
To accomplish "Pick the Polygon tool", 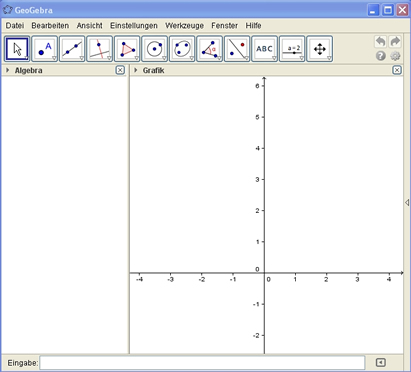I will click(127, 49).
